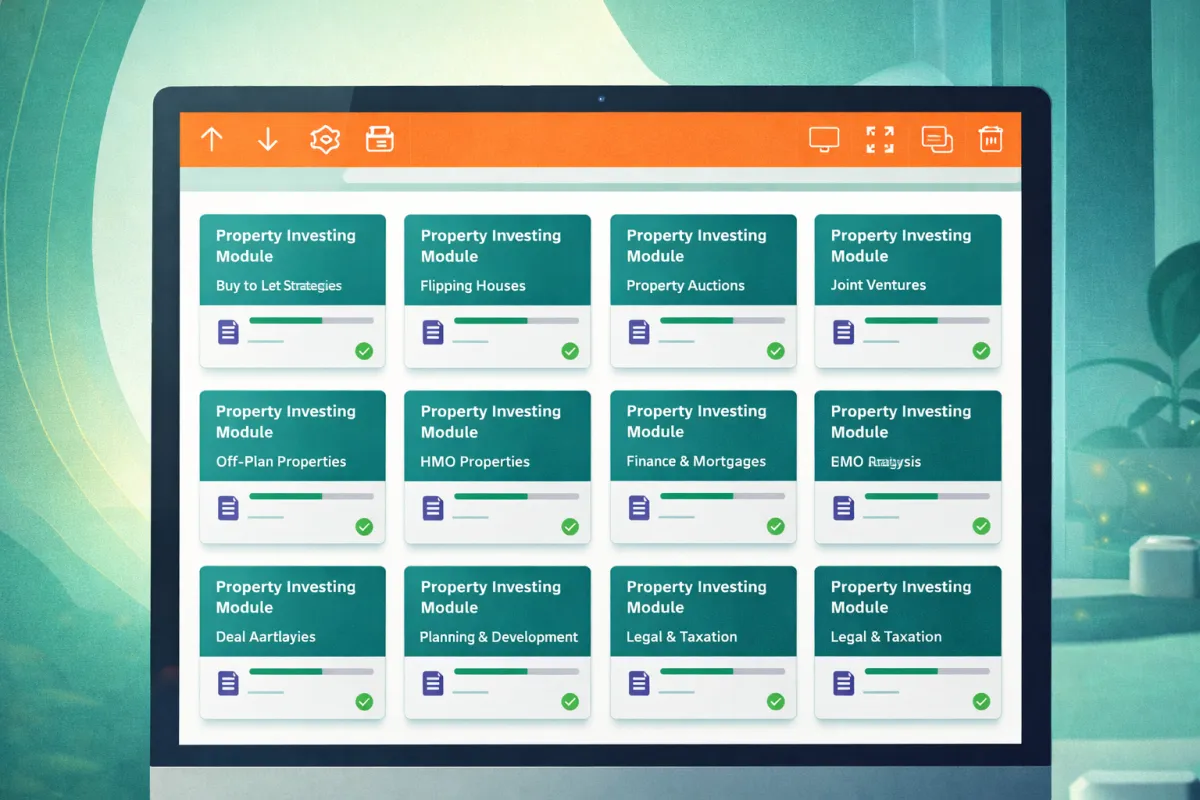
Task: Toggle green checkmark on Buy to Let card
Action: click(364, 351)
